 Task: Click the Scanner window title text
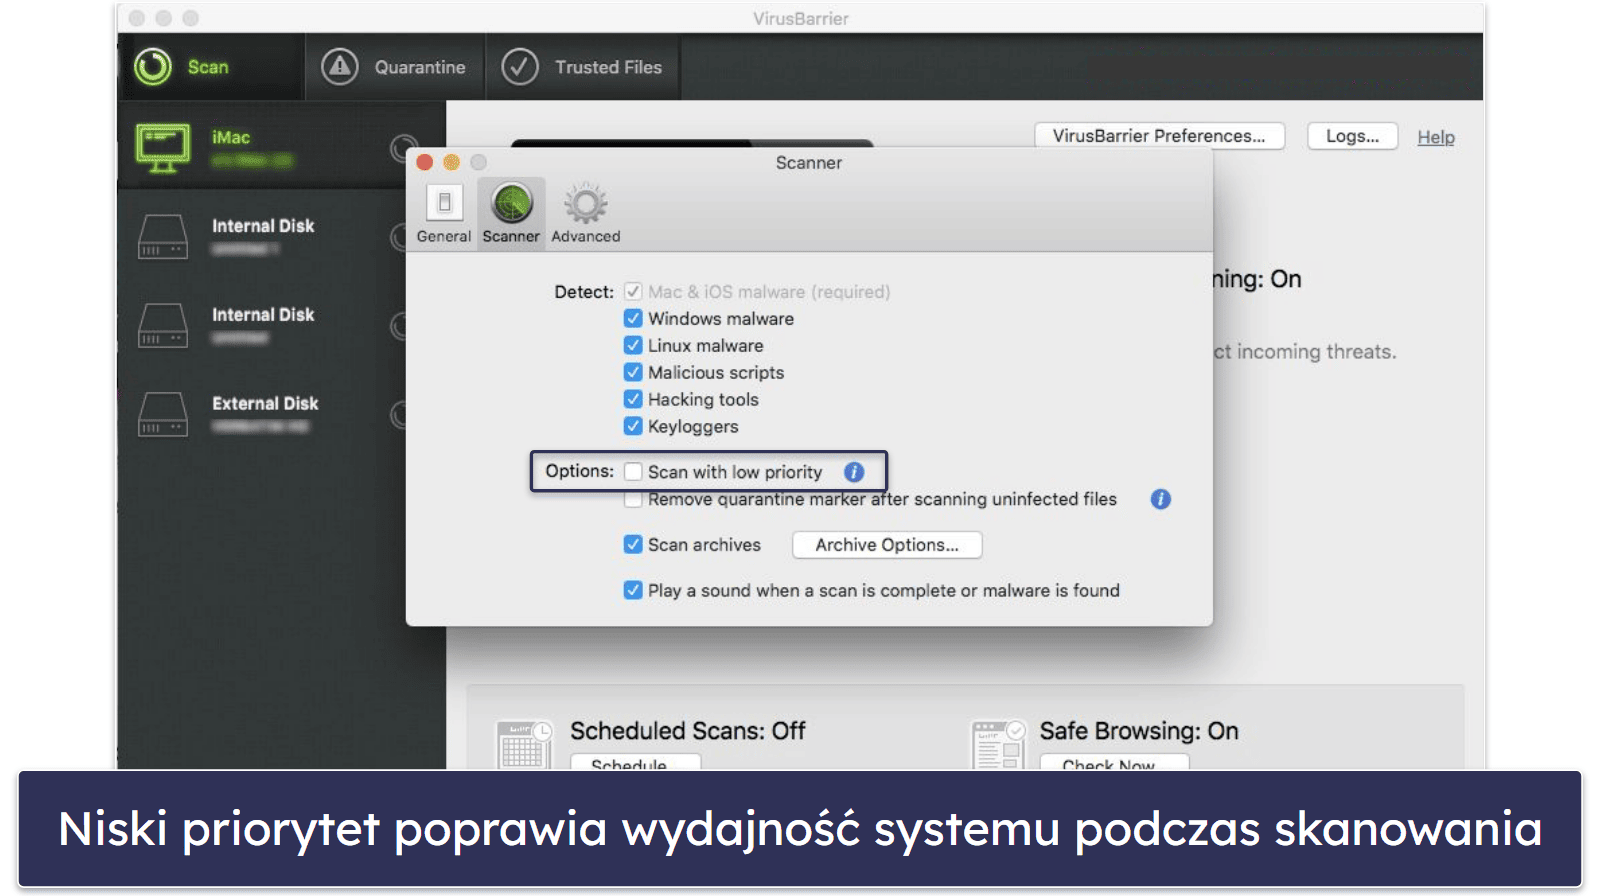point(809,163)
